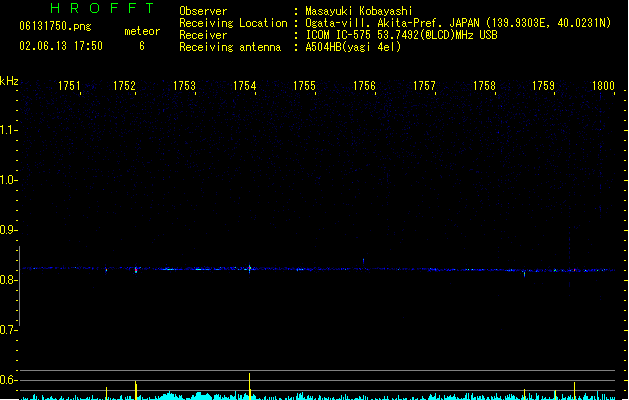
Task: Click the 1753 time axis marker
Action: coord(184,86)
